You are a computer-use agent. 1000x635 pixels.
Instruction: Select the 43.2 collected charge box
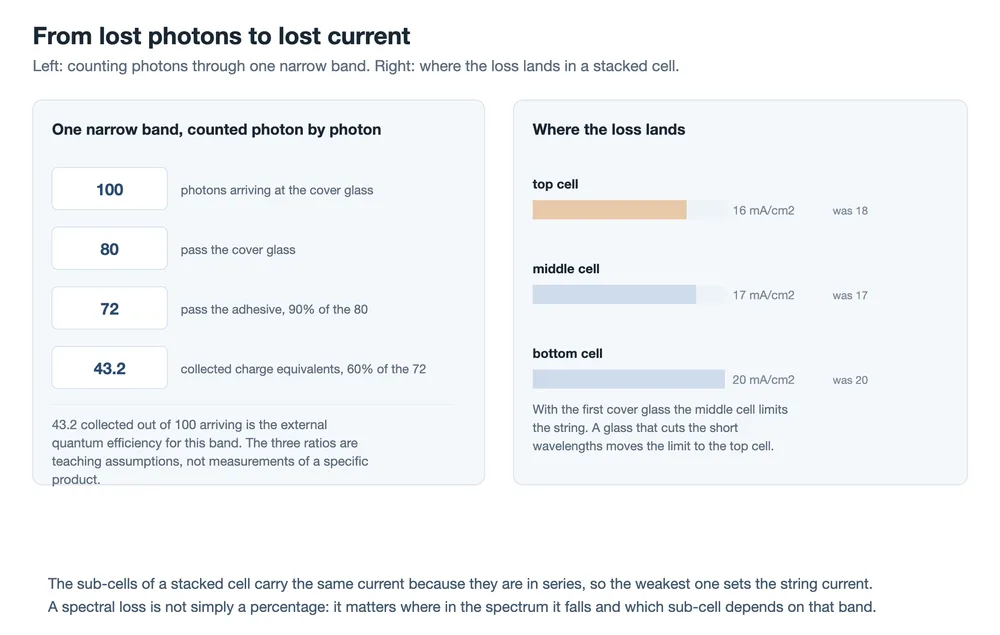(x=110, y=368)
